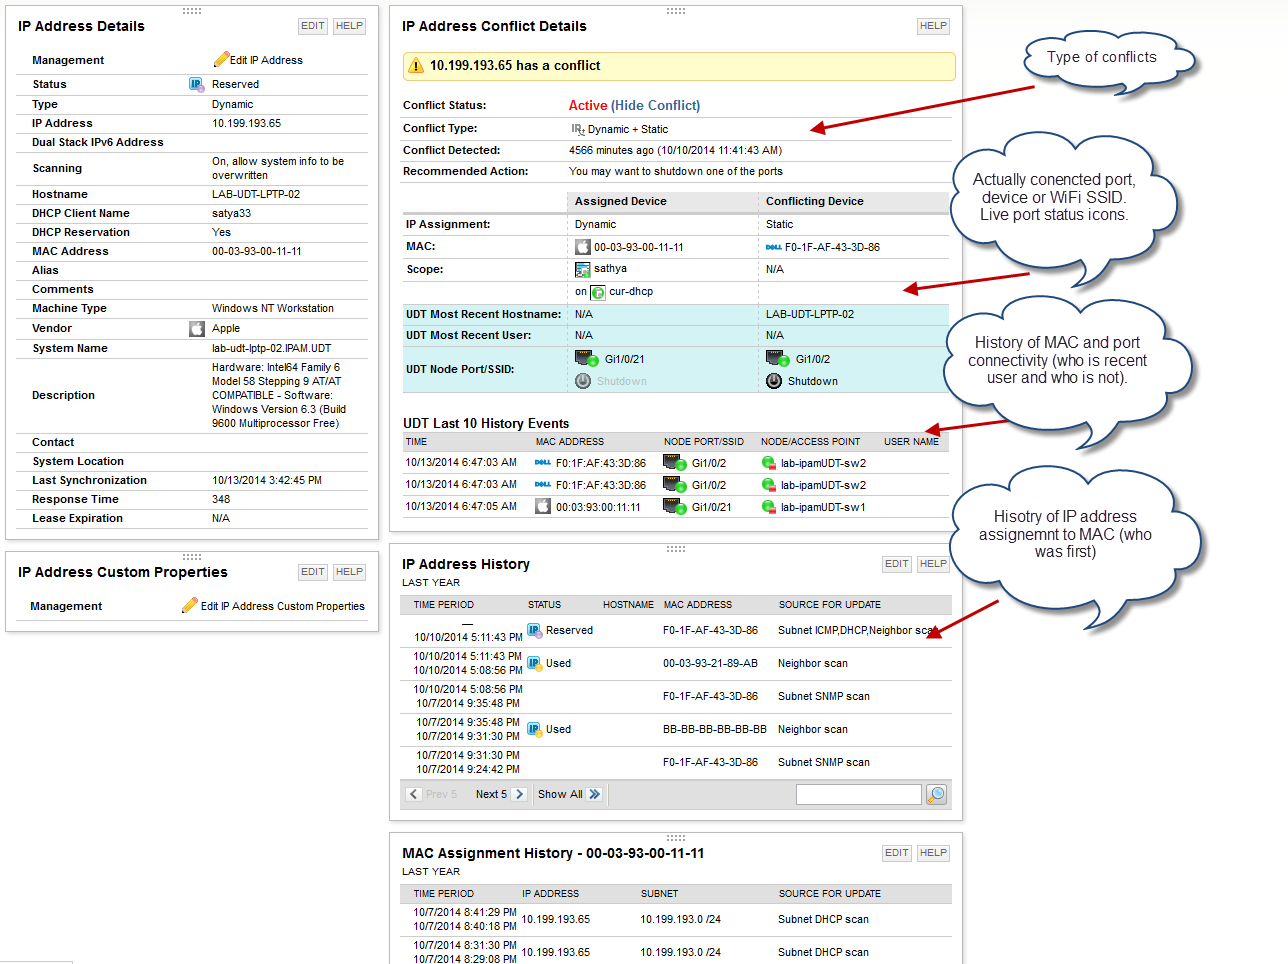Image resolution: width=1288 pixels, height=964 pixels.
Task: Click the SUBNET column header in MAC Assignment History
Action: (659, 894)
